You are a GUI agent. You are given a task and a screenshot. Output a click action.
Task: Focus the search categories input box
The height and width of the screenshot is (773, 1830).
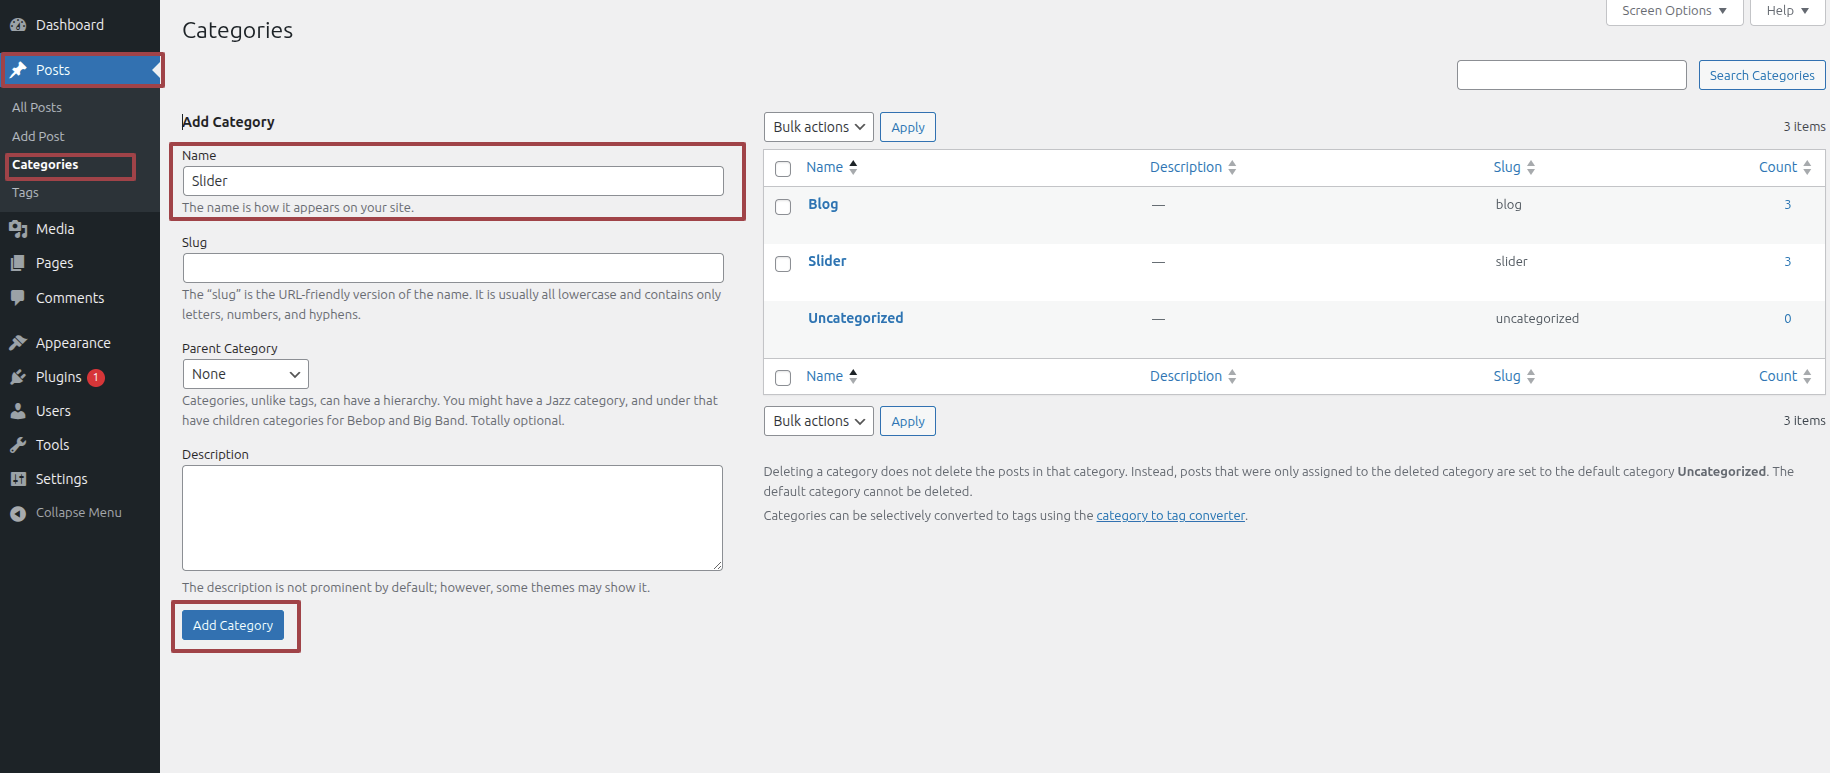[1572, 75]
